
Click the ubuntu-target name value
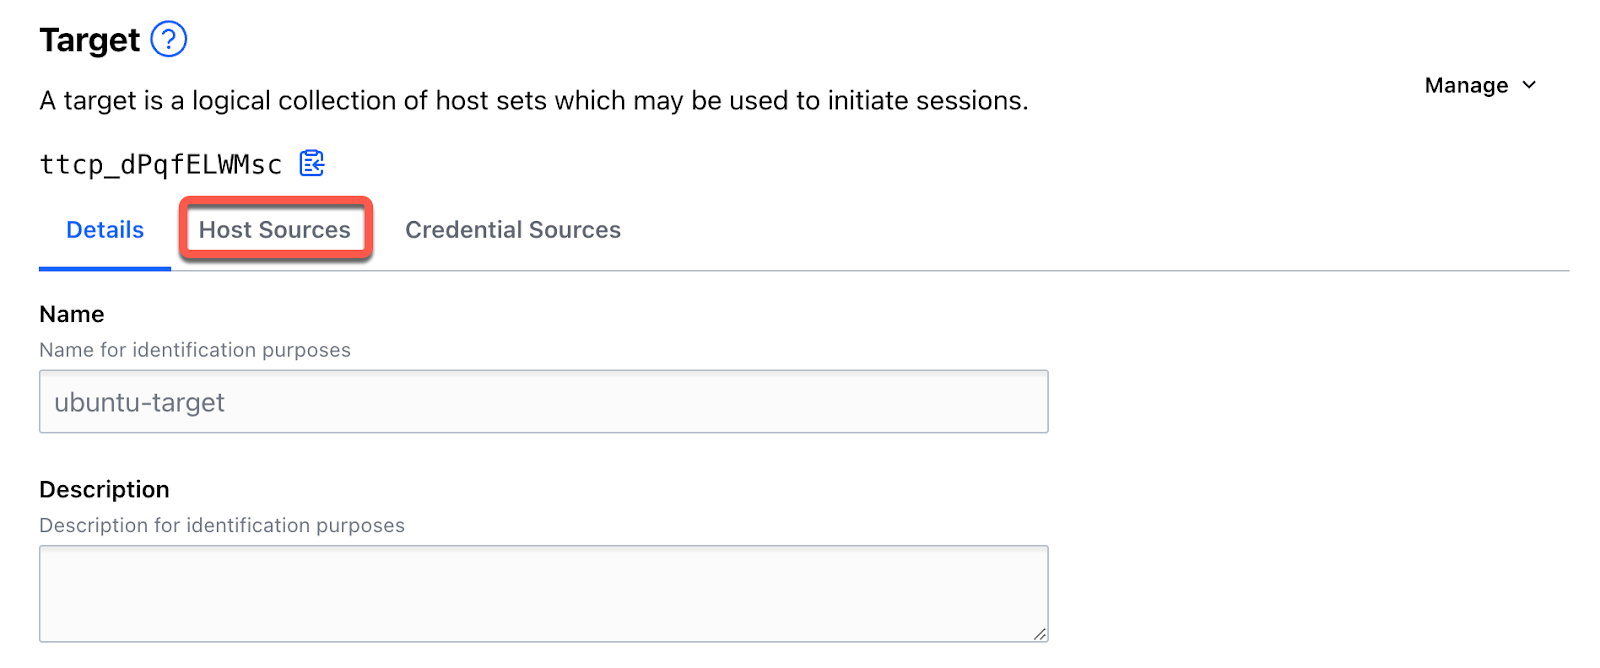140,401
